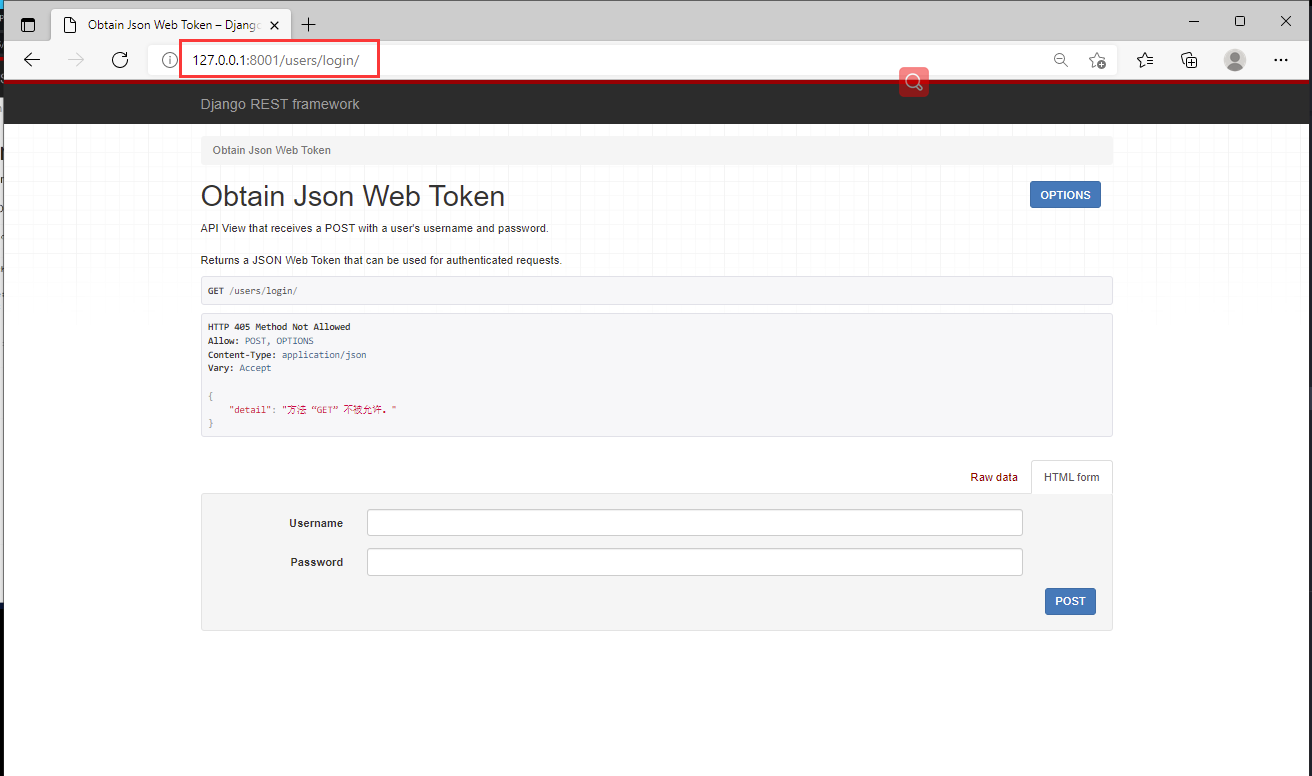This screenshot has height=776, width=1312.
Task: Click the red search magnifier overlay icon
Action: 914,82
